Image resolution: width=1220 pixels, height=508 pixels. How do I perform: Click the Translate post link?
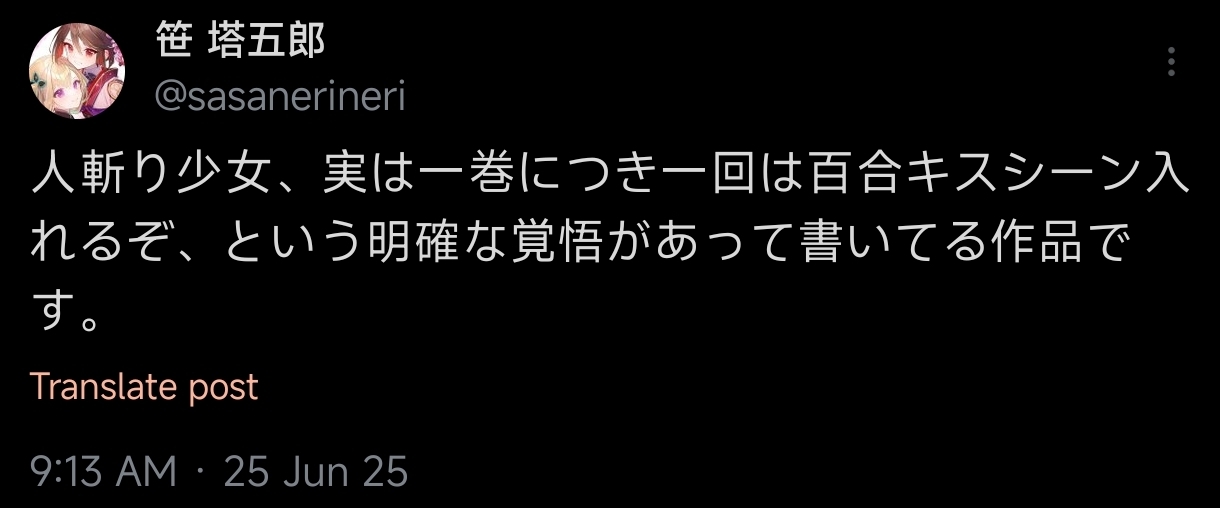tap(144, 387)
